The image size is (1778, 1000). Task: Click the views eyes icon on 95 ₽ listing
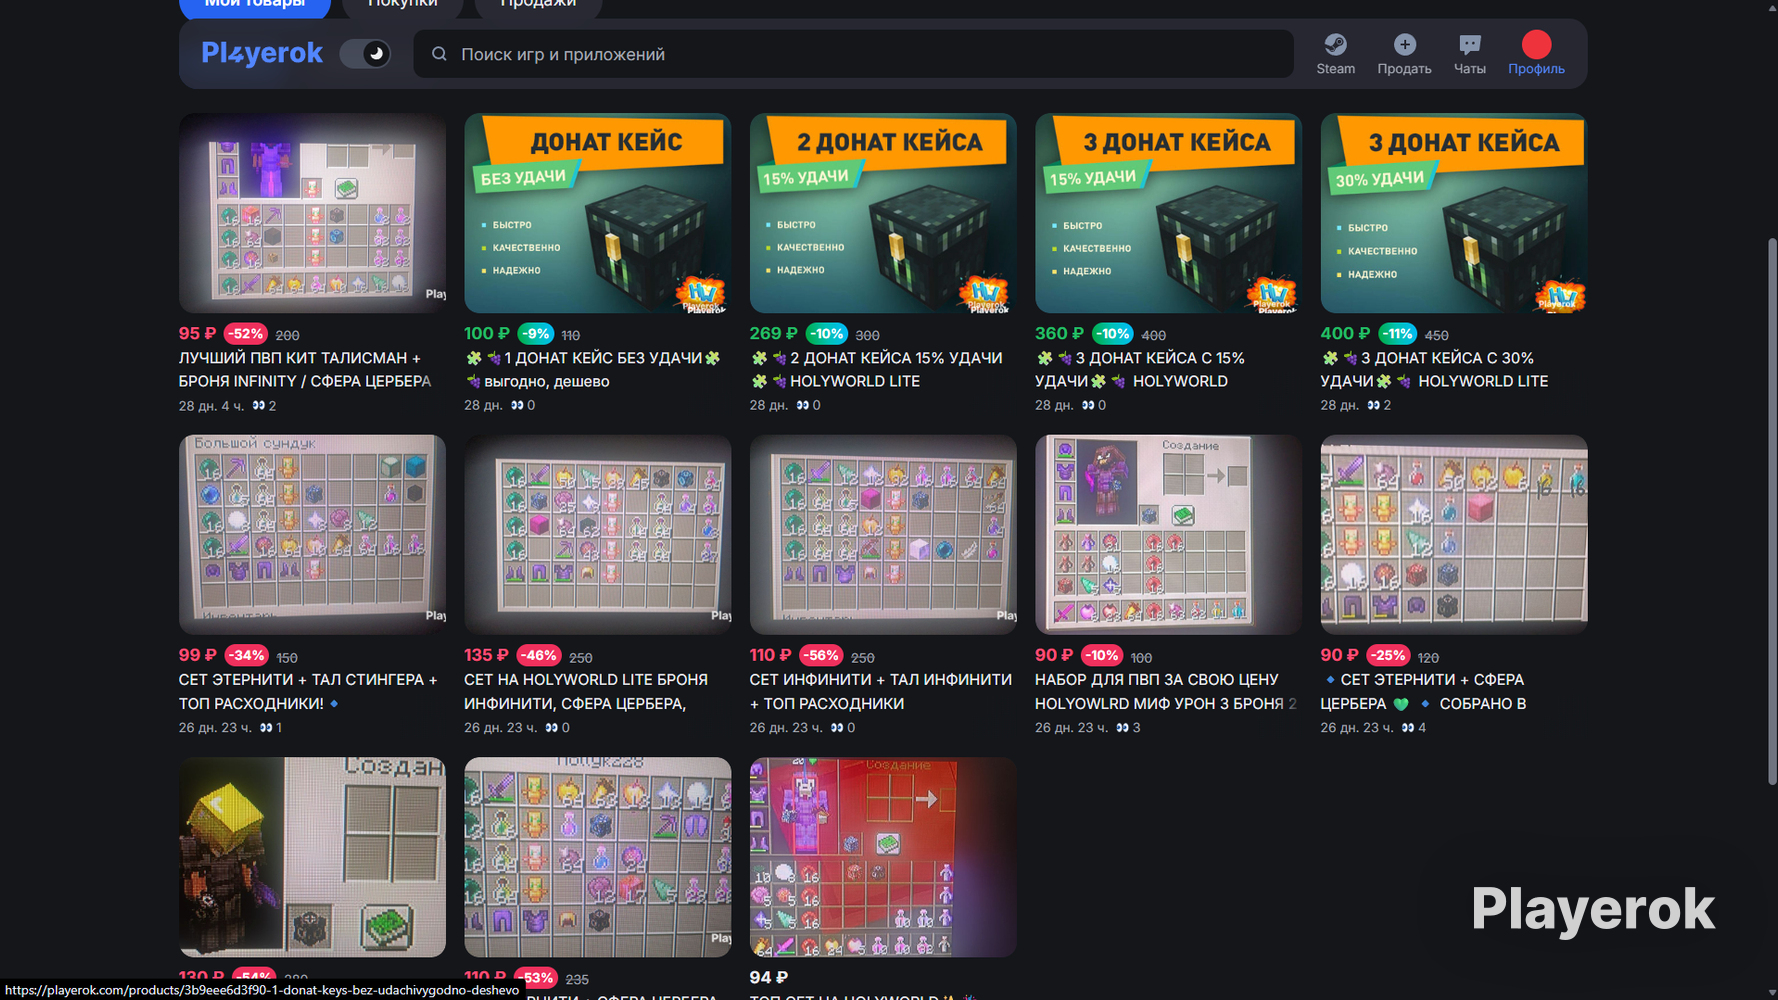(x=258, y=406)
